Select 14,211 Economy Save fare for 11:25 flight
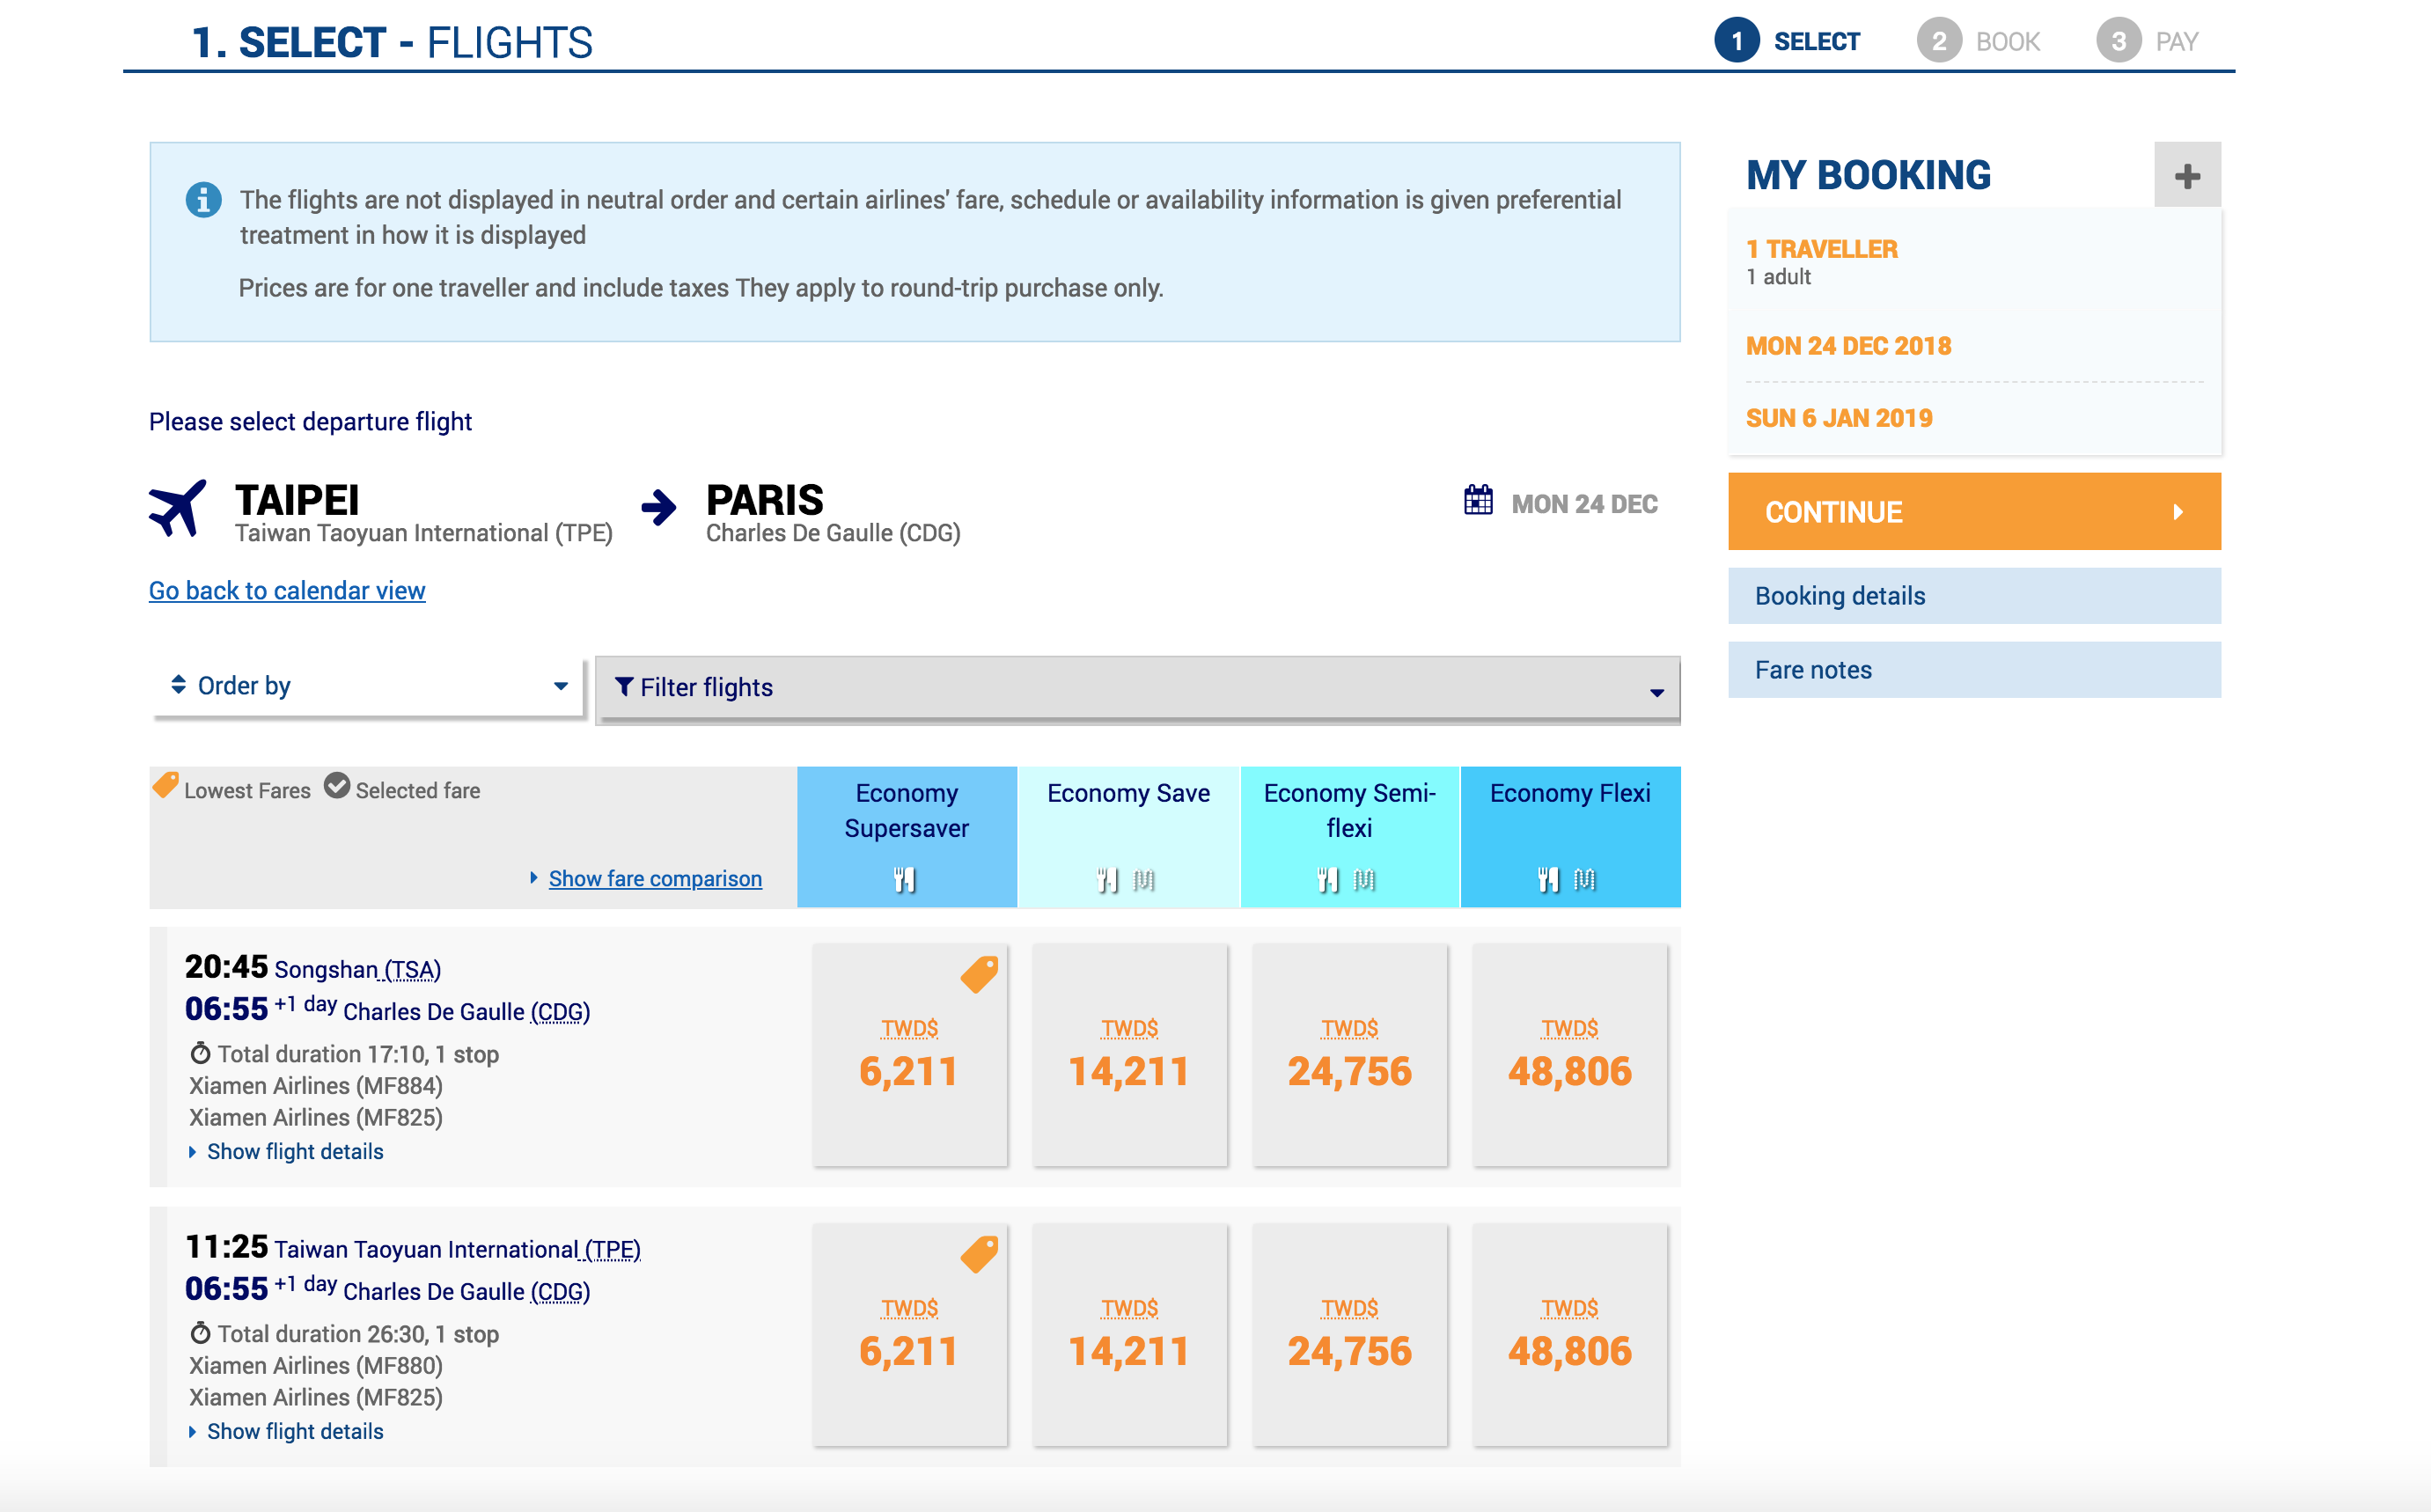 pyautogui.click(x=1129, y=1335)
